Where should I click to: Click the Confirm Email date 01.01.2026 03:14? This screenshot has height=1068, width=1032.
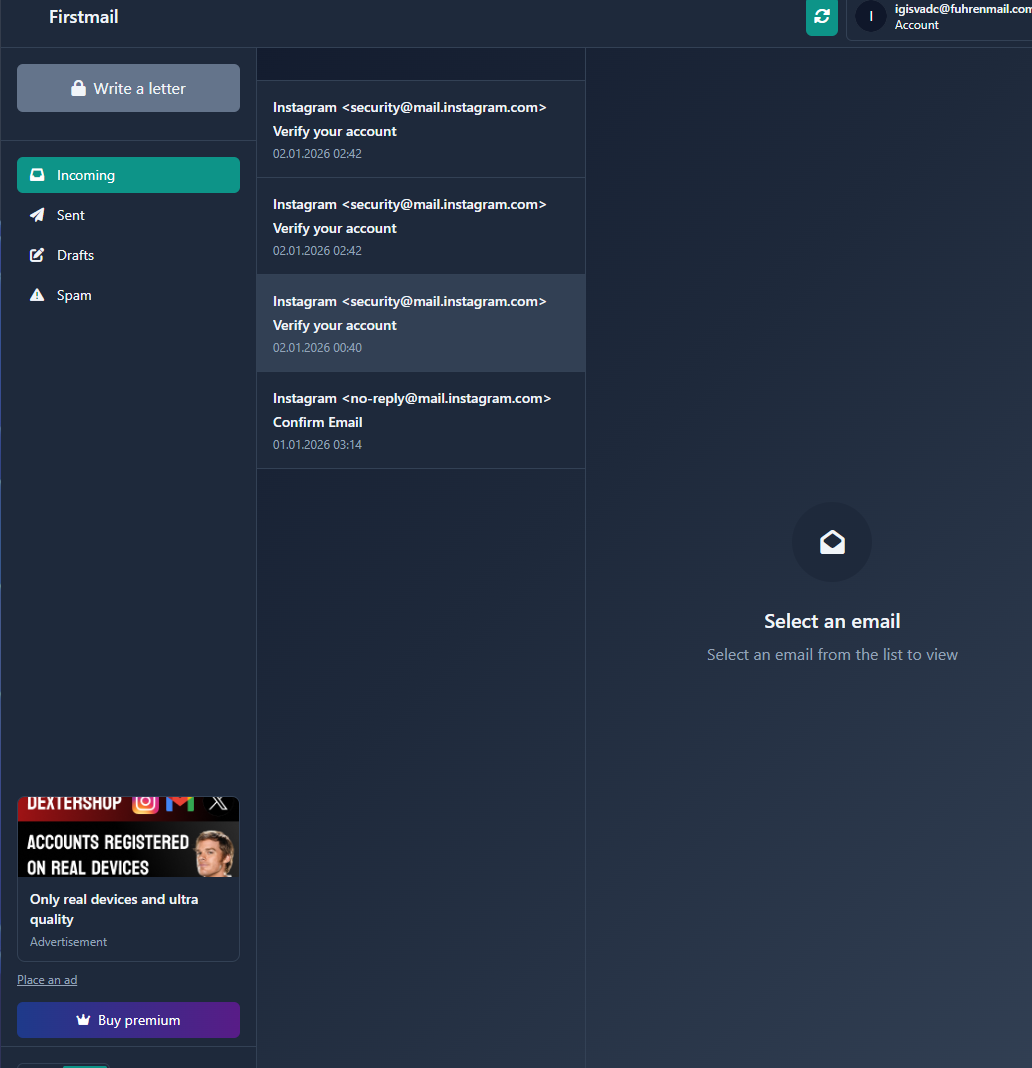(x=317, y=445)
